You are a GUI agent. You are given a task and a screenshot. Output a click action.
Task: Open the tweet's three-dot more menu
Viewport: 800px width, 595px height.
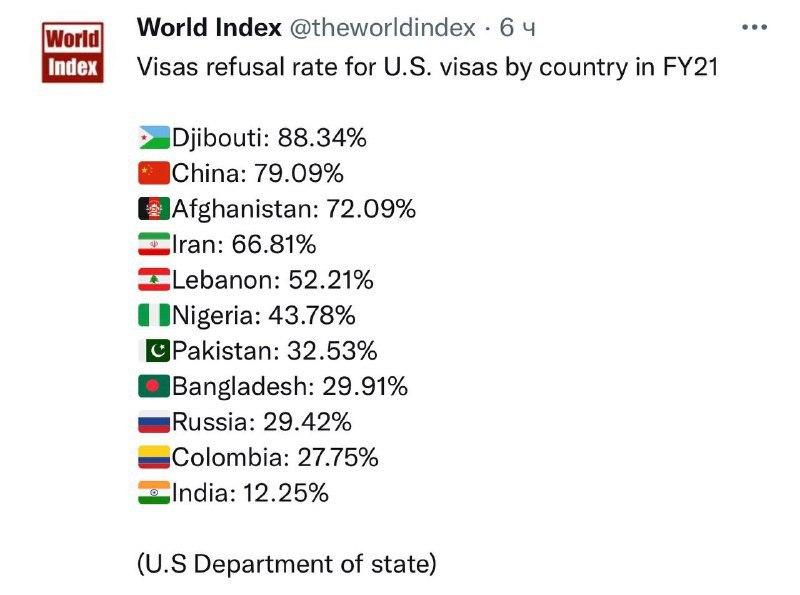click(753, 28)
